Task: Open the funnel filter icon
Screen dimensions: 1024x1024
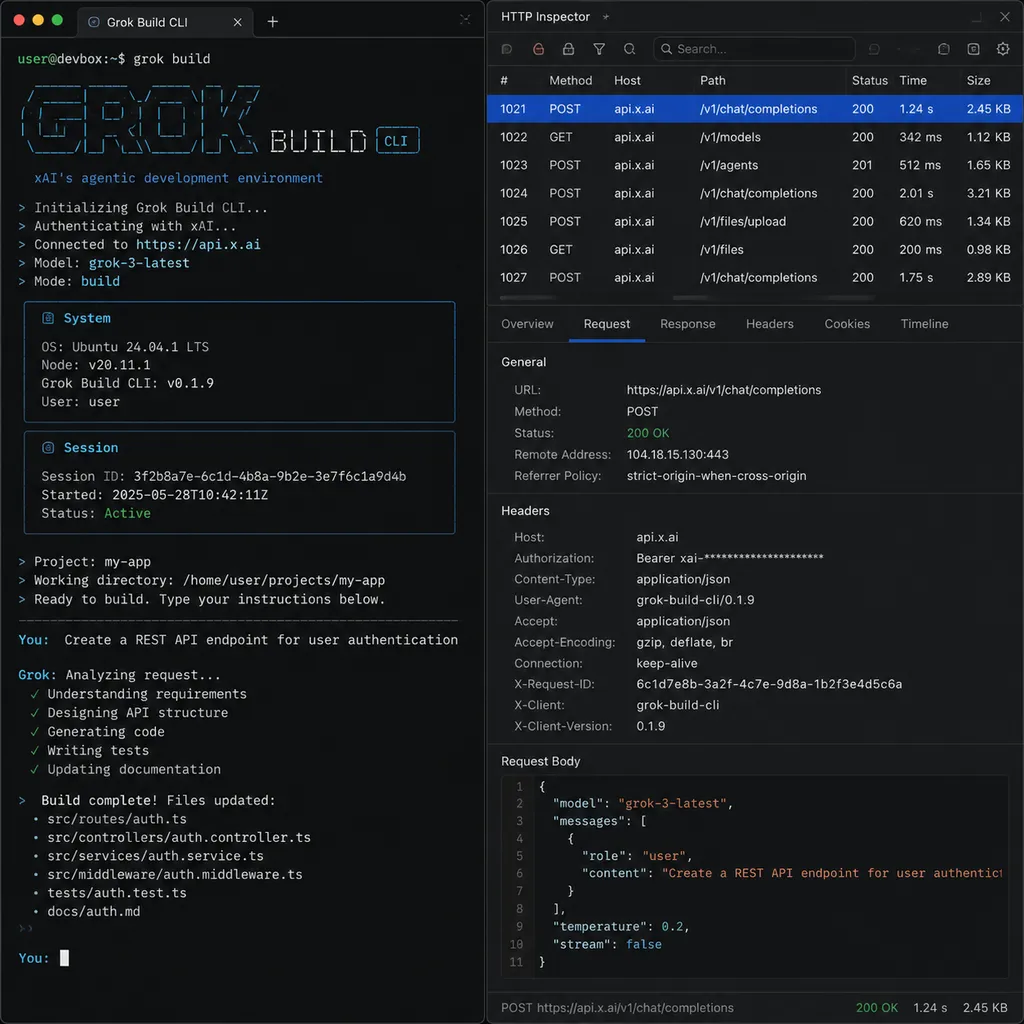Action: [x=599, y=49]
